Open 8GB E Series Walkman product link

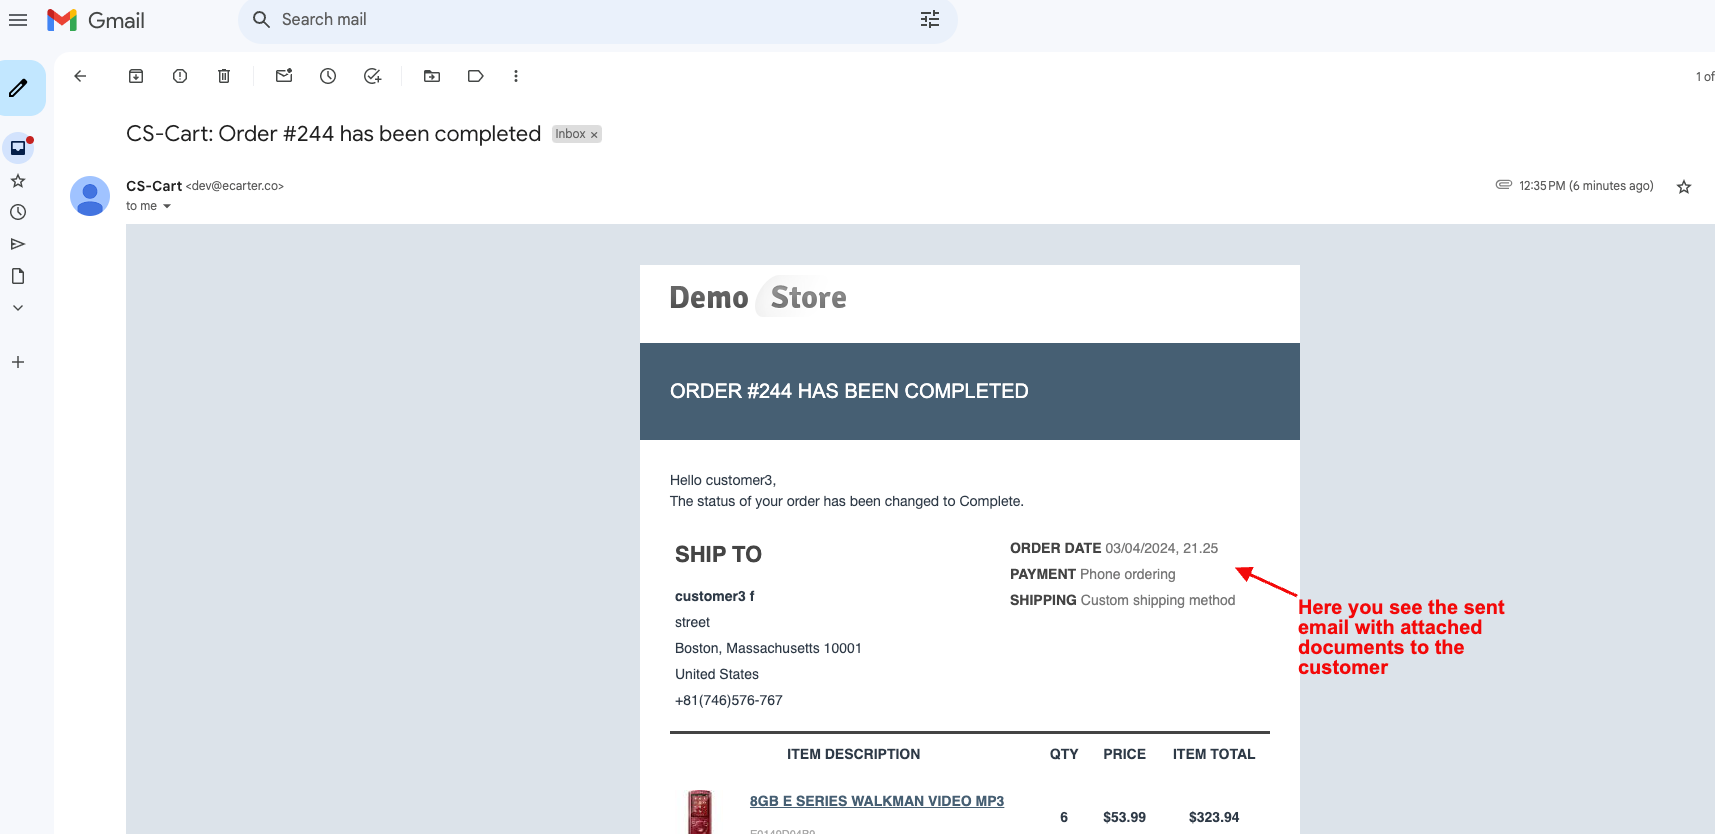click(x=876, y=801)
